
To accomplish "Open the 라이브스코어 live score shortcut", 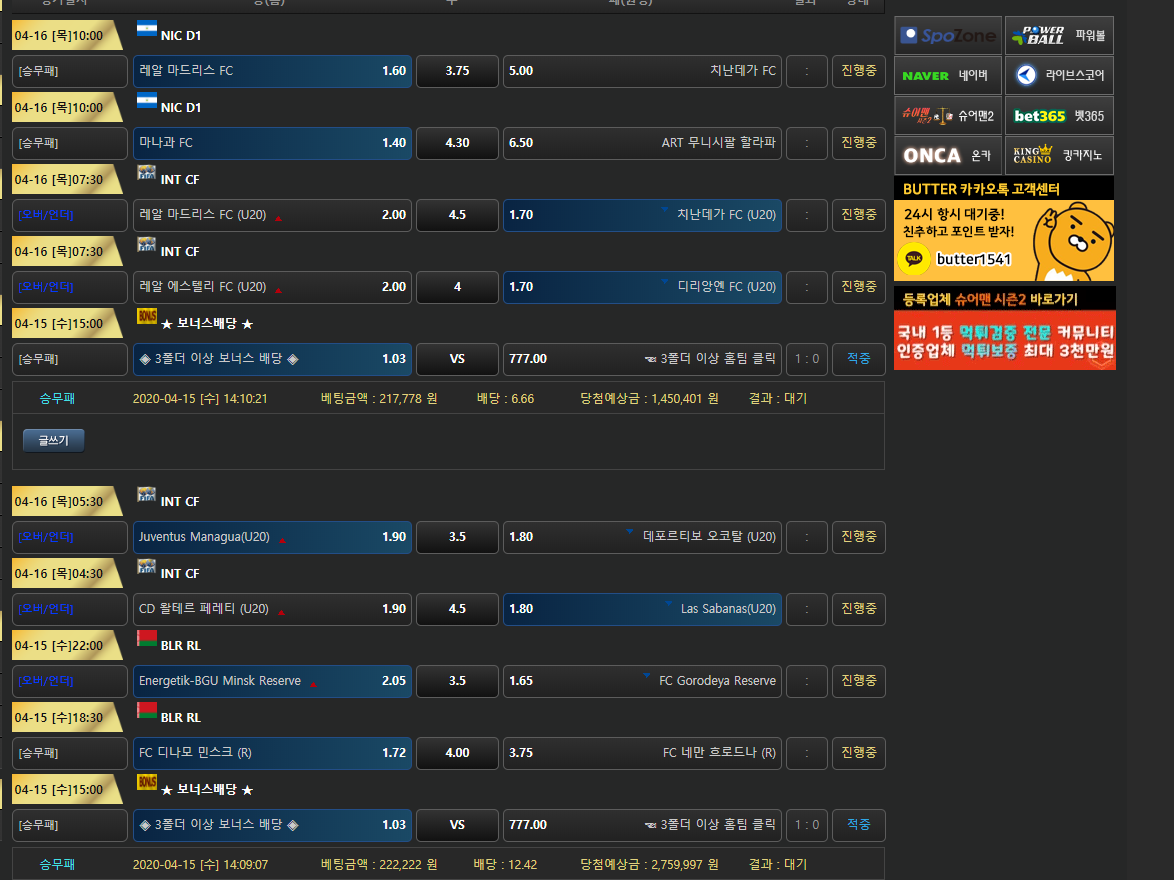I will pos(1059,76).
